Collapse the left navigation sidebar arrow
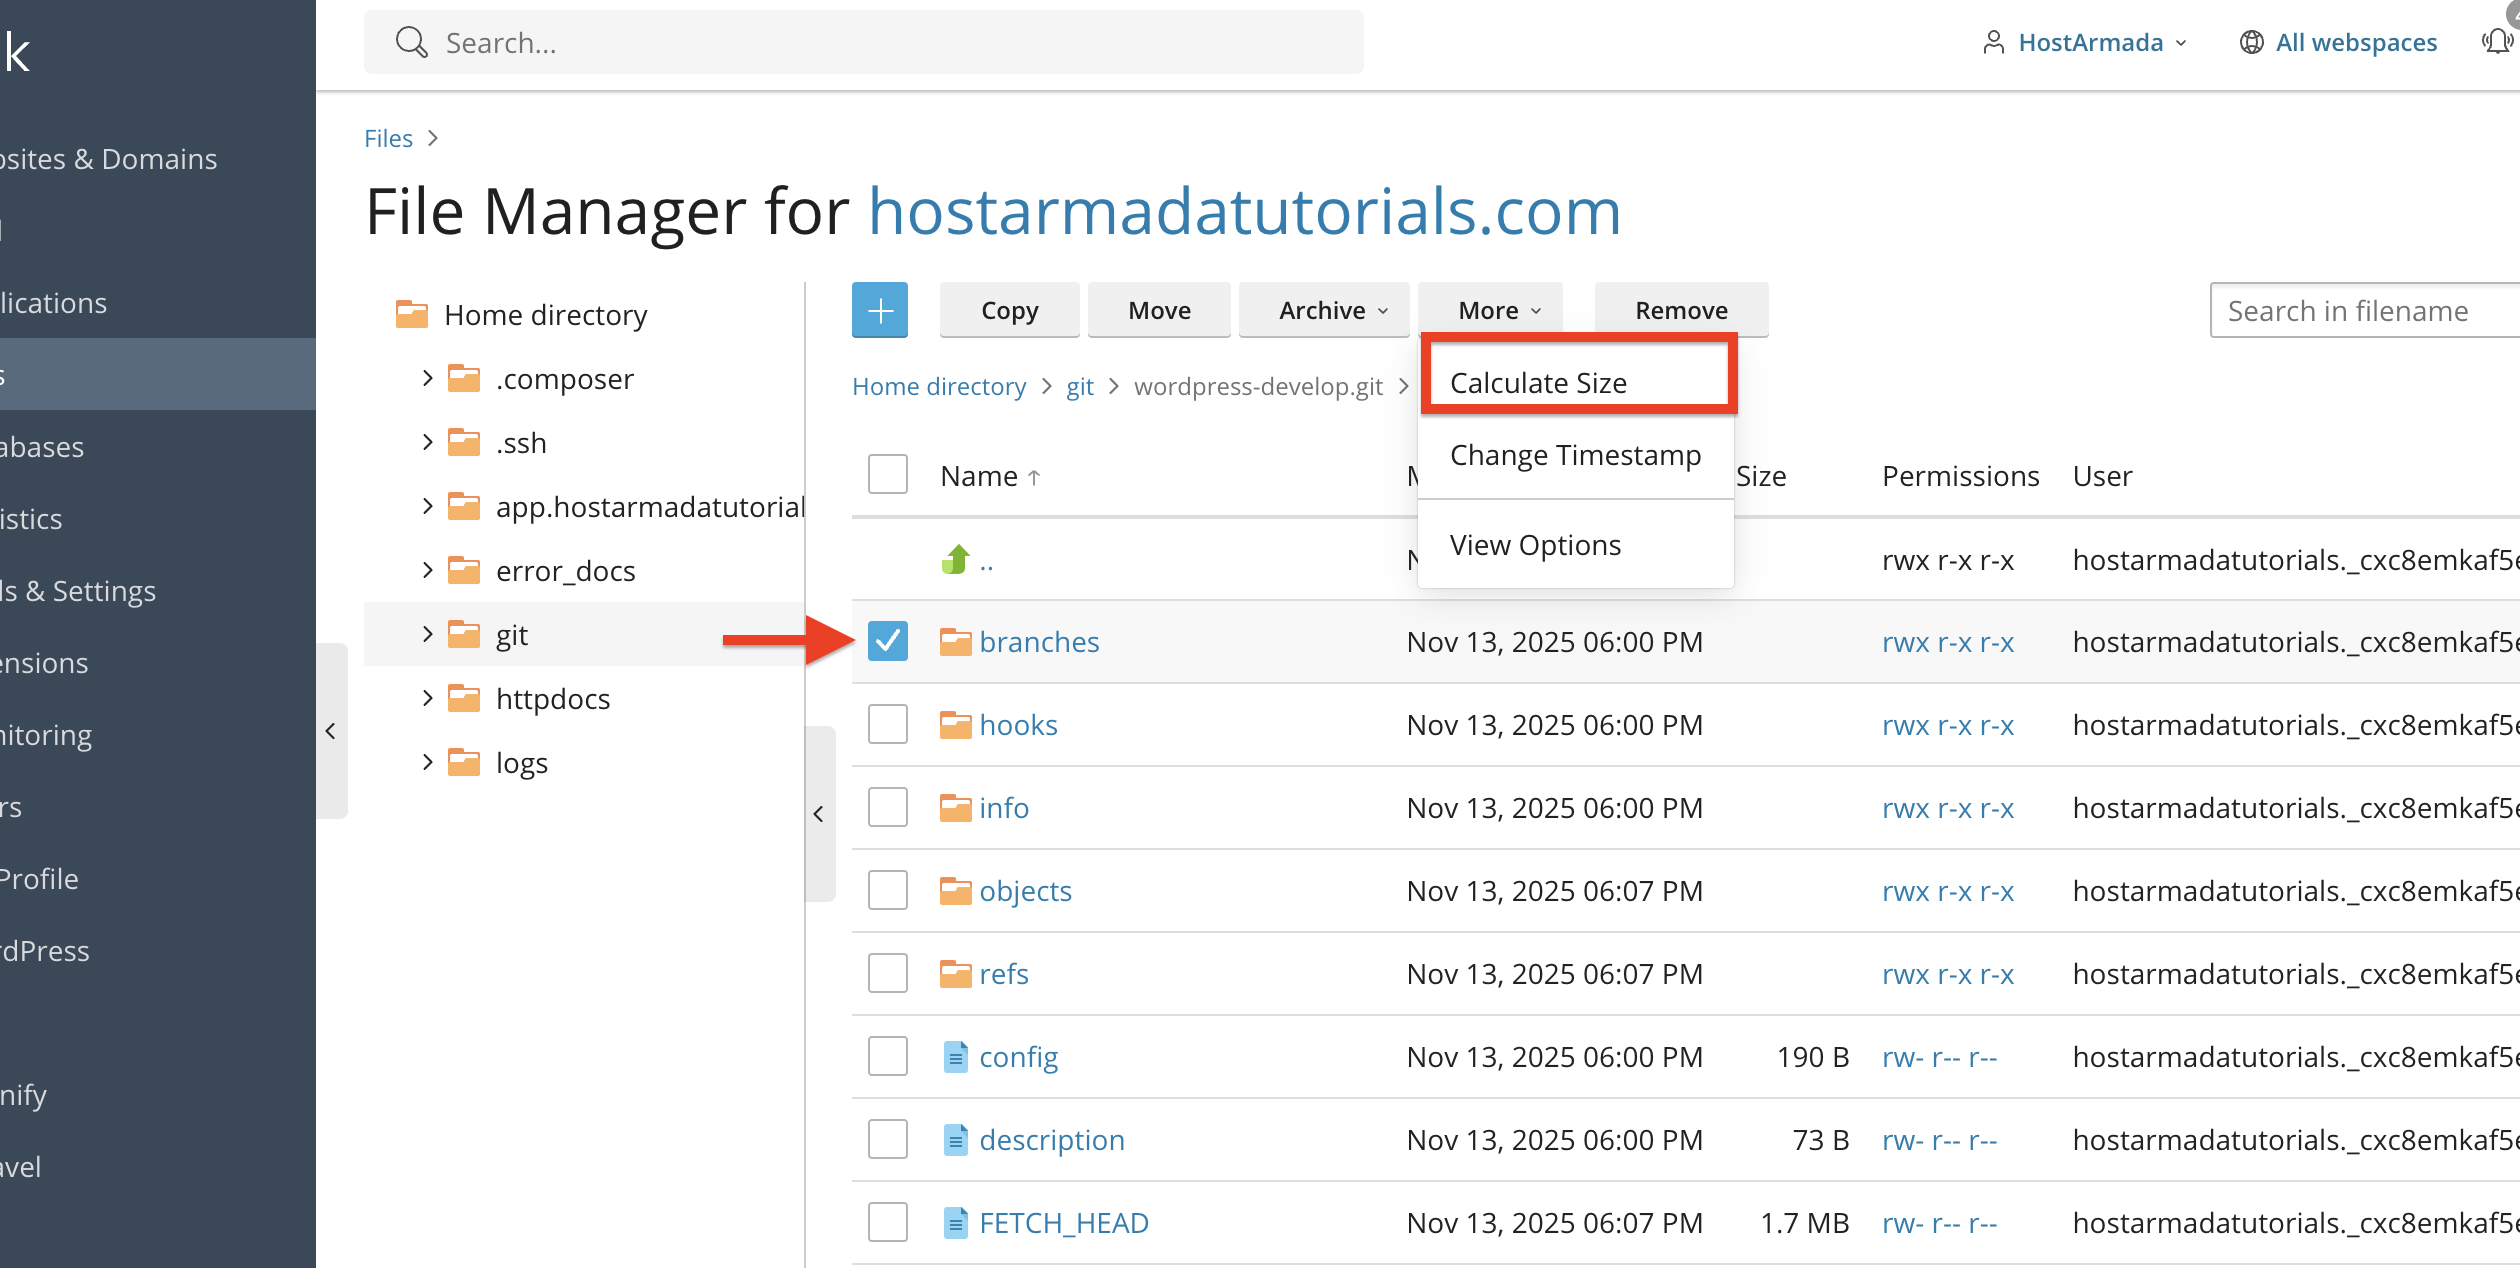Image resolution: width=2520 pixels, height=1268 pixels. tap(331, 731)
